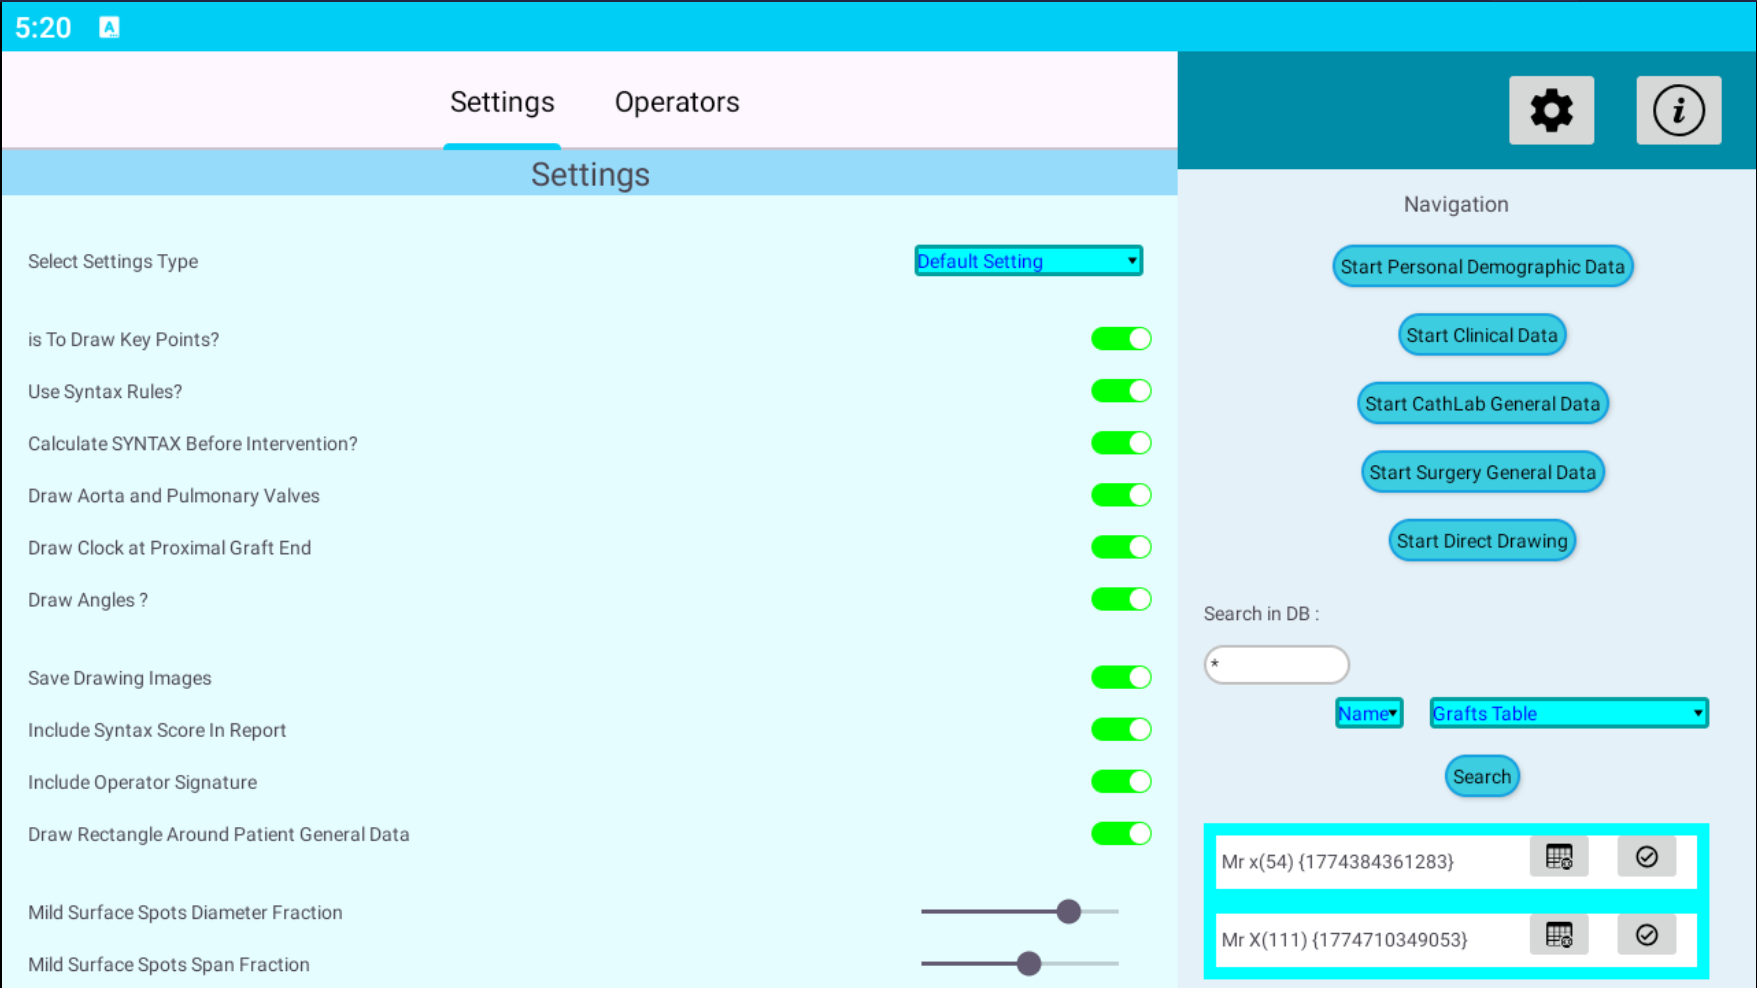Select checkmark icon for Mr X(111) record
This screenshot has width=1757, height=988.
click(1646, 935)
